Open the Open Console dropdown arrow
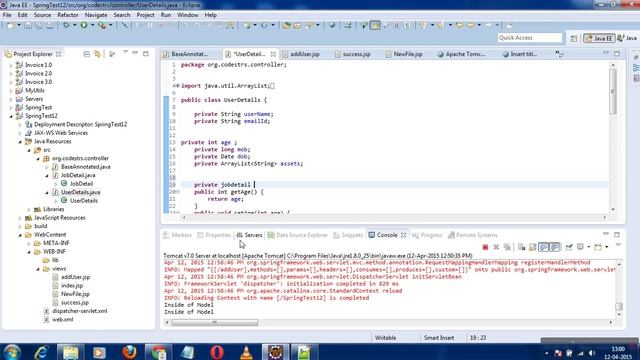 tap(607, 247)
